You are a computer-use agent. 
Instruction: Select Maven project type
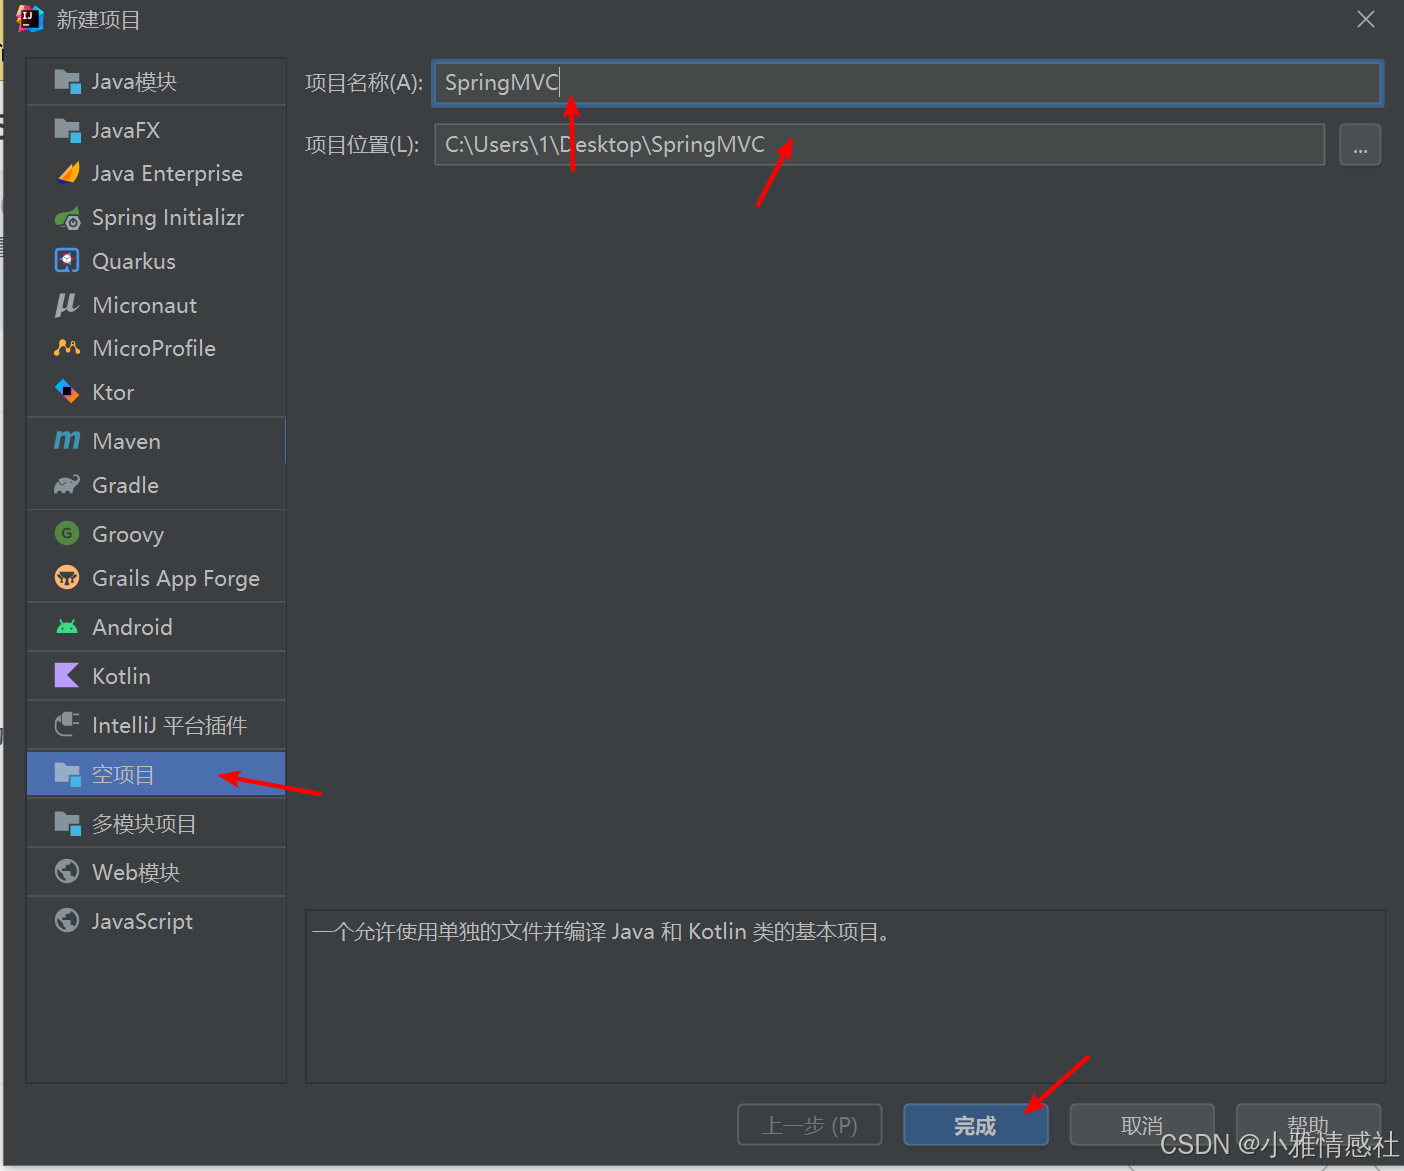(x=156, y=441)
